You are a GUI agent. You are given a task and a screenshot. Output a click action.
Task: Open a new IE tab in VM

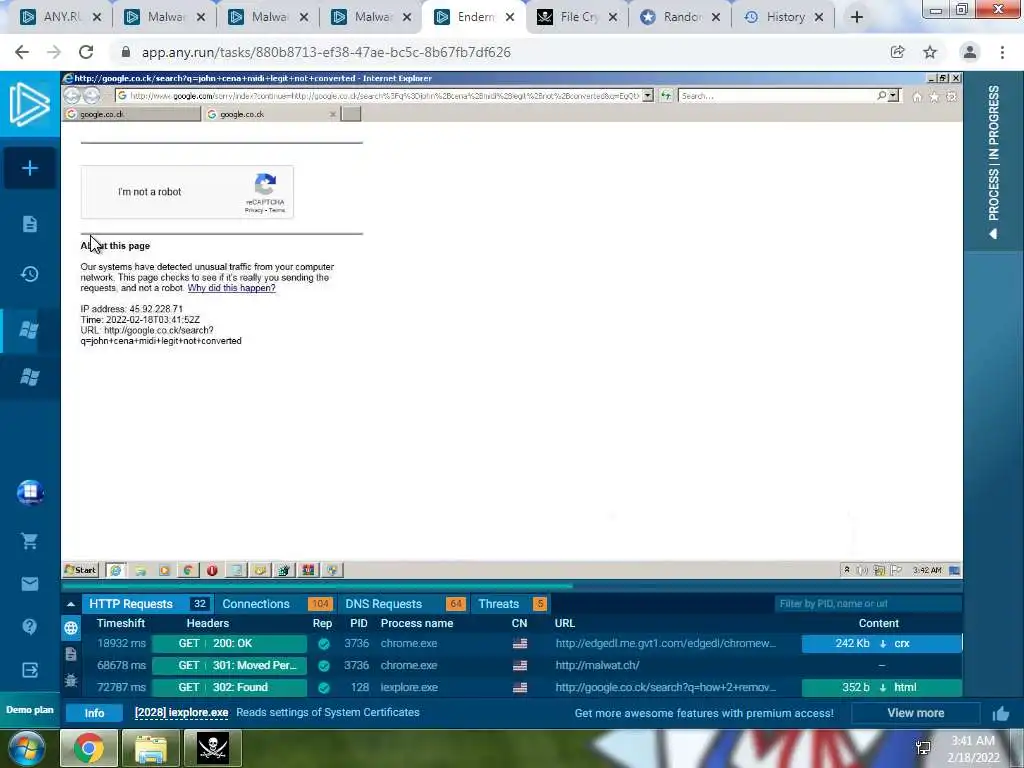click(351, 114)
